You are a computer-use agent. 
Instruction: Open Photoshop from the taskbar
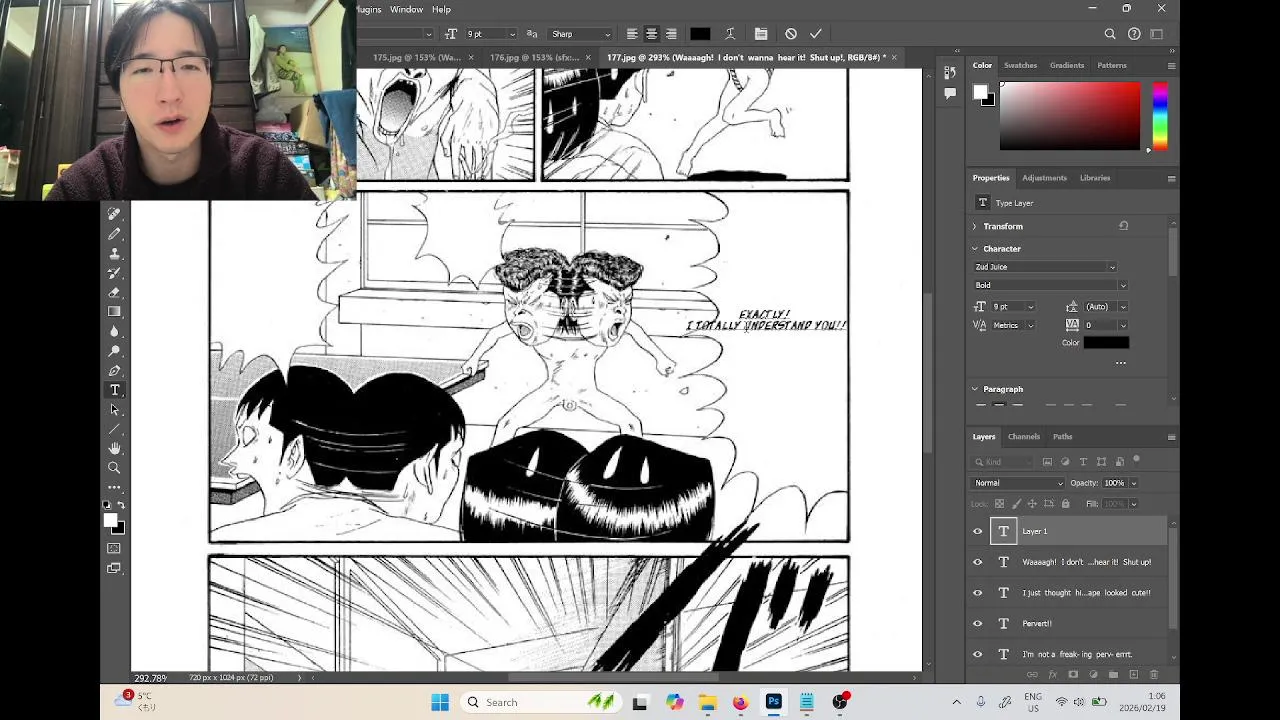[773, 702]
